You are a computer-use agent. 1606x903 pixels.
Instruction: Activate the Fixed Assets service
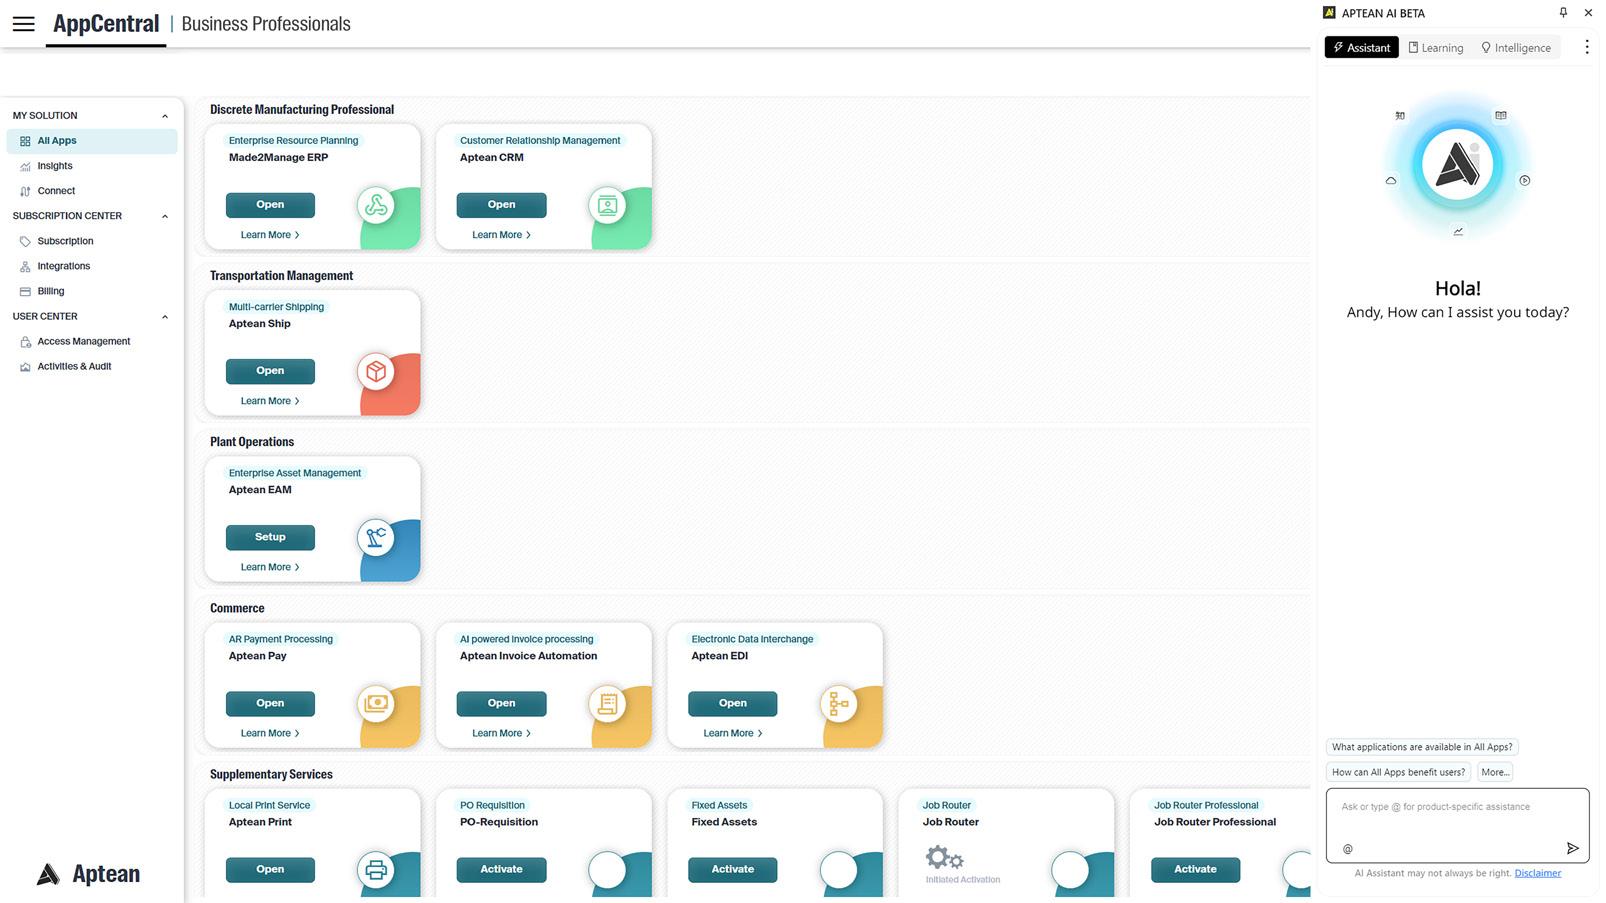pyautogui.click(x=732, y=869)
